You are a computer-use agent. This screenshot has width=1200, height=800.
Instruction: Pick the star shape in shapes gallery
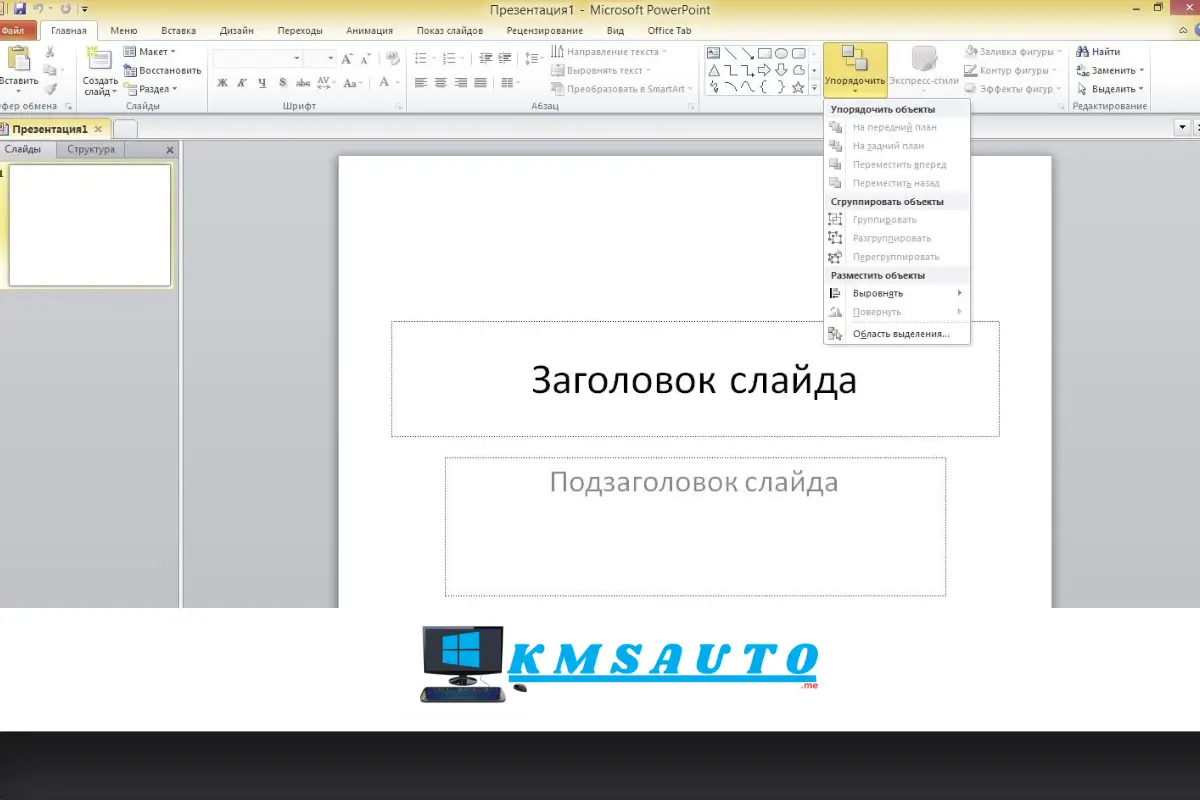pyautogui.click(x=798, y=88)
